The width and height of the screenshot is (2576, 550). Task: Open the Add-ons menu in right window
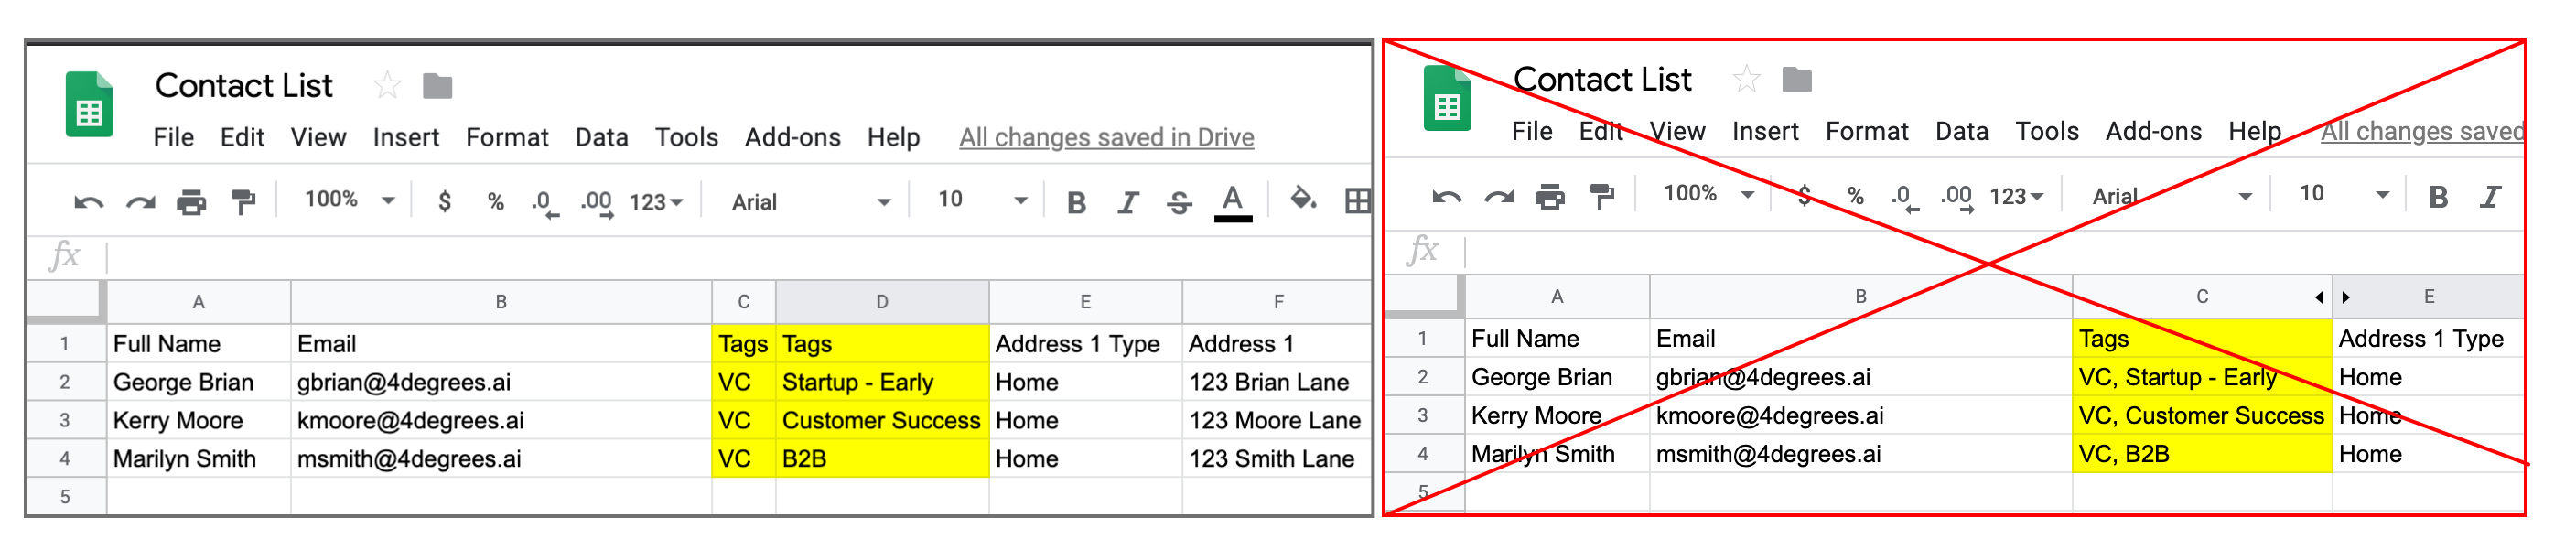(2153, 131)
